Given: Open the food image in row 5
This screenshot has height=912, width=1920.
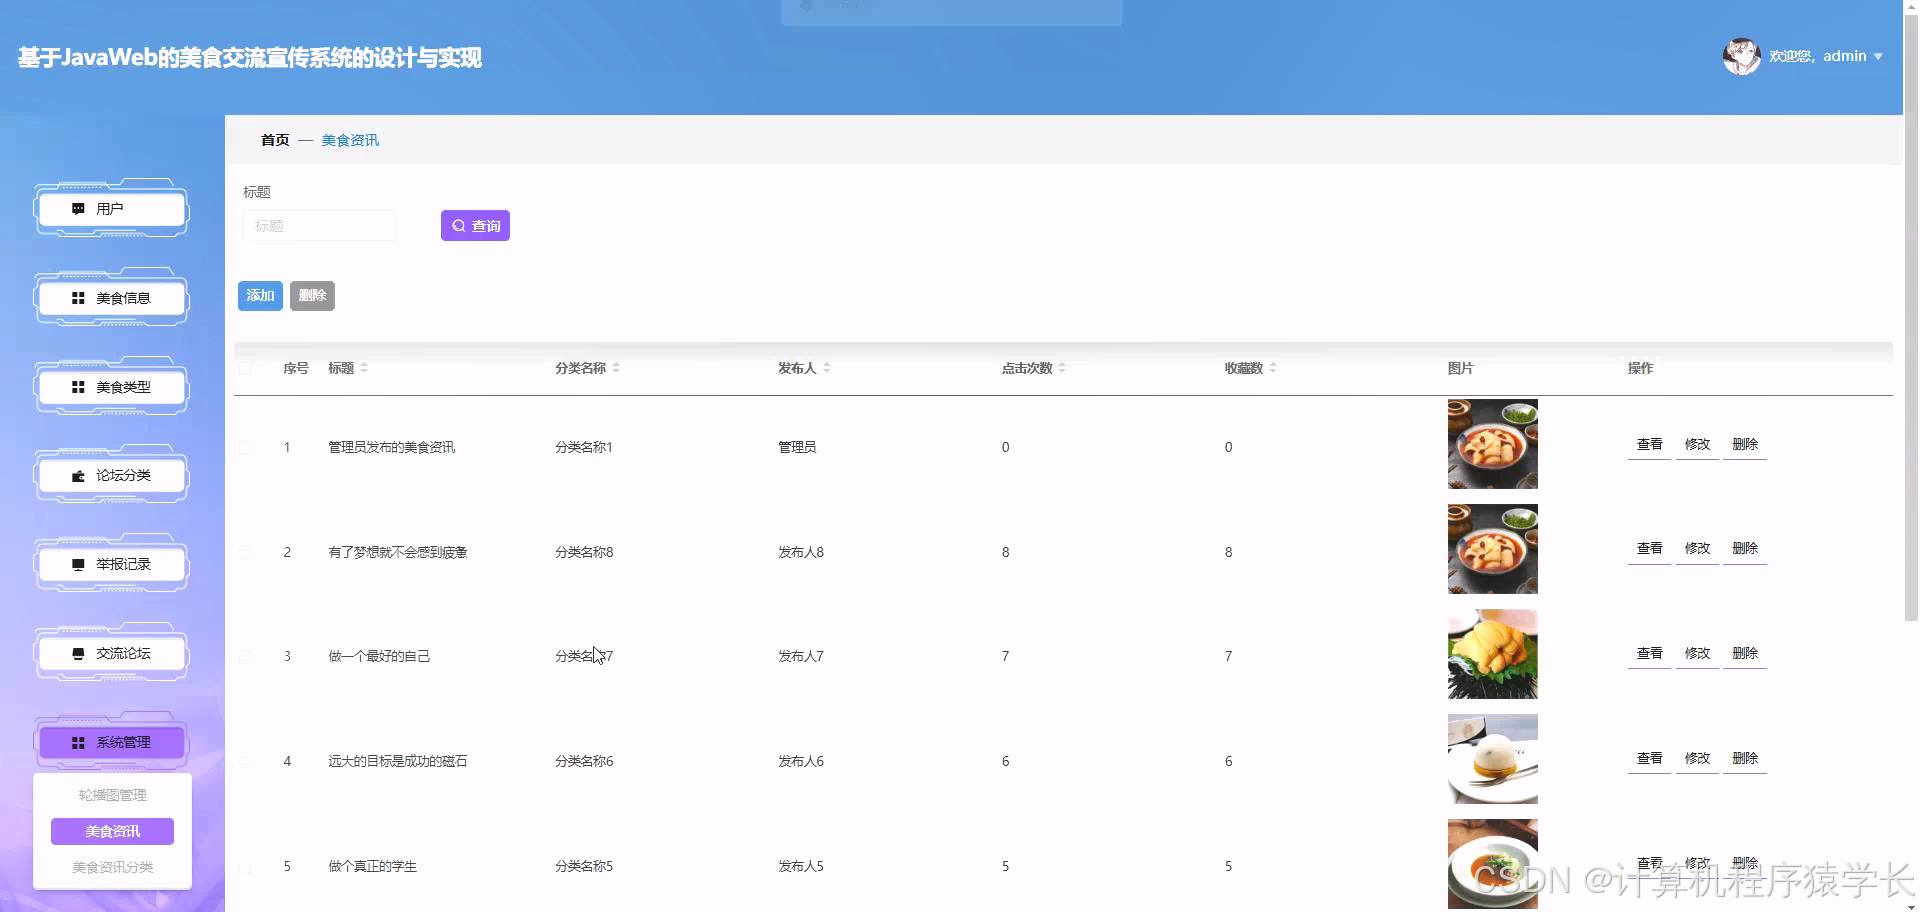Looking at the screenshot, I should point(1492,864).
